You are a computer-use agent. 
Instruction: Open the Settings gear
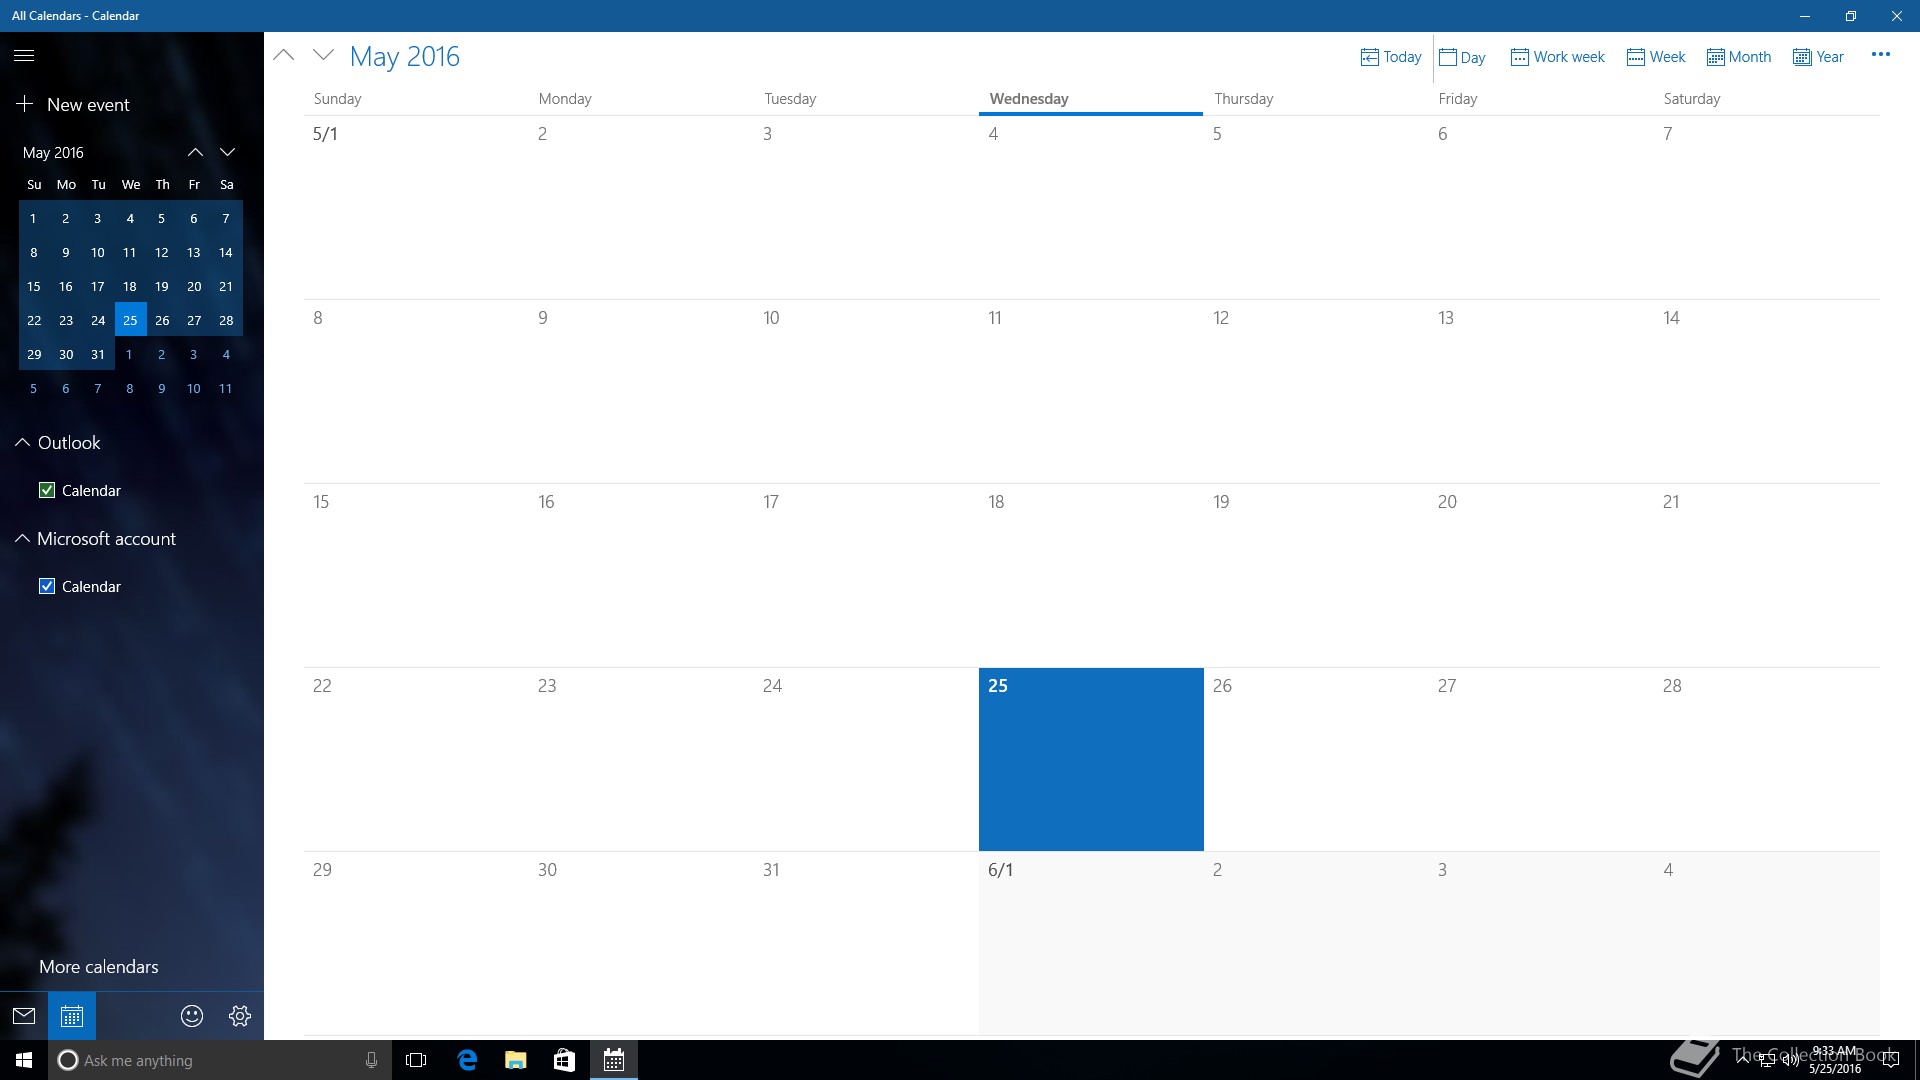coord(240,1016)
